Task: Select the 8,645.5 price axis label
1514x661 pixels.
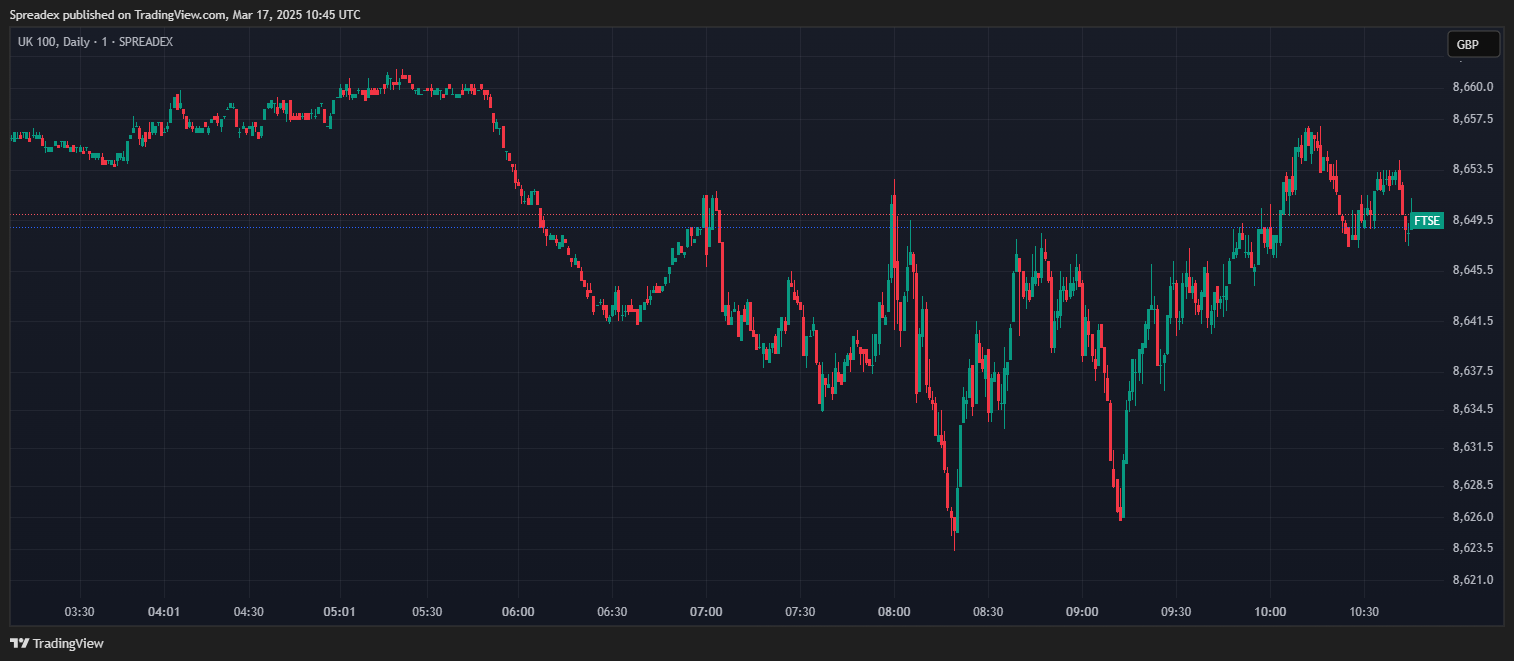Action: [x=1473, y=270]
